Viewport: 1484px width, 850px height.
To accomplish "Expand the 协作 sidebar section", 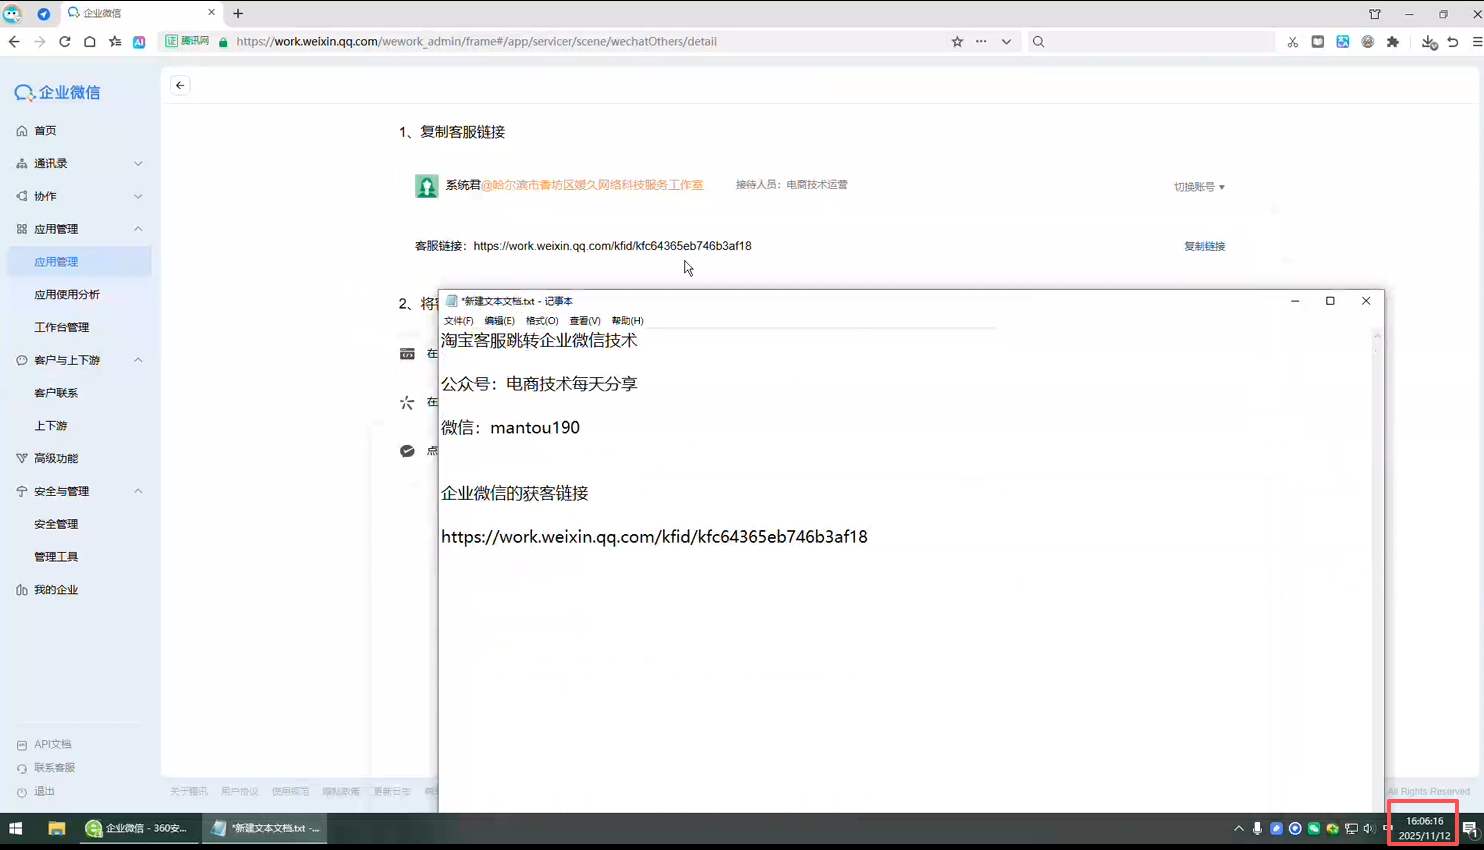I will pyautogui.click(x=138, y=196).
